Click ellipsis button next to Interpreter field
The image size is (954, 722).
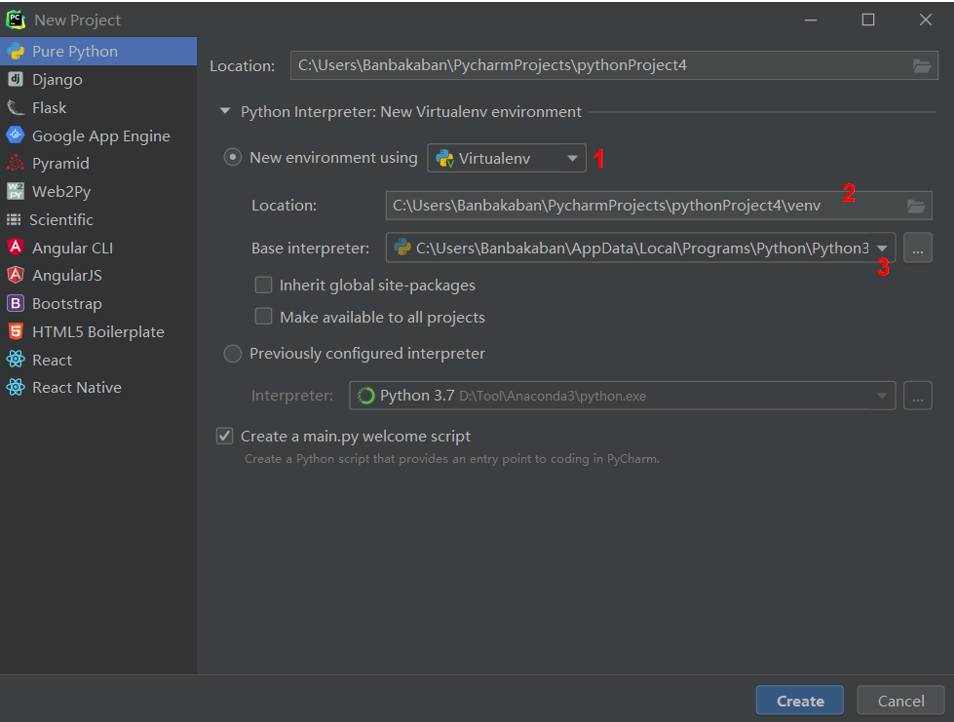(917, 395)
